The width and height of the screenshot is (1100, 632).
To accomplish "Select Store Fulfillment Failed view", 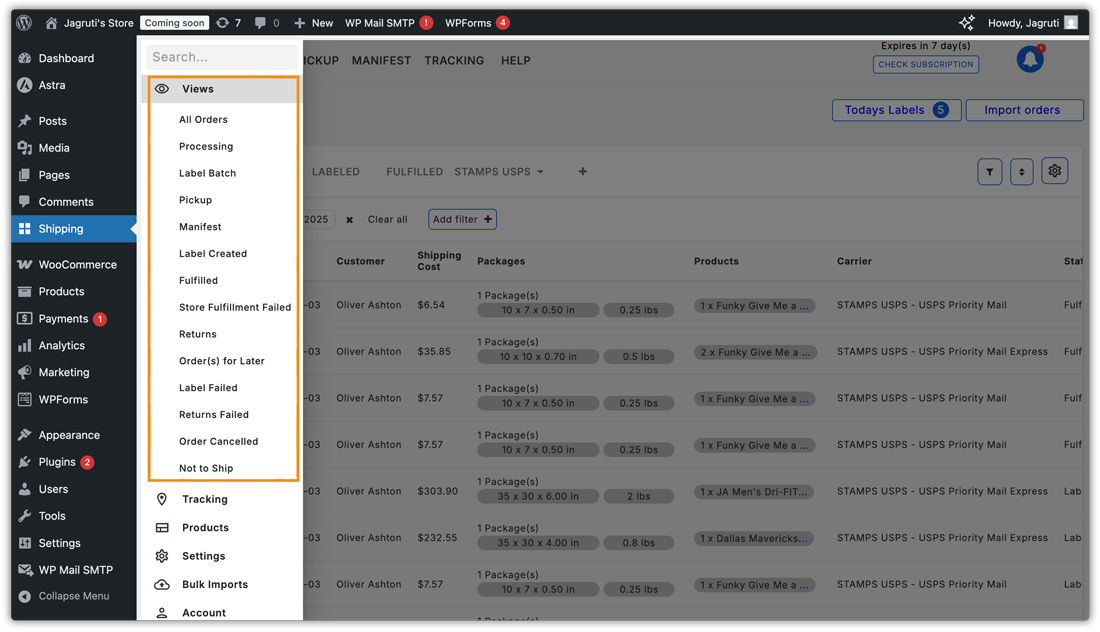I will (x=235, y=307).
